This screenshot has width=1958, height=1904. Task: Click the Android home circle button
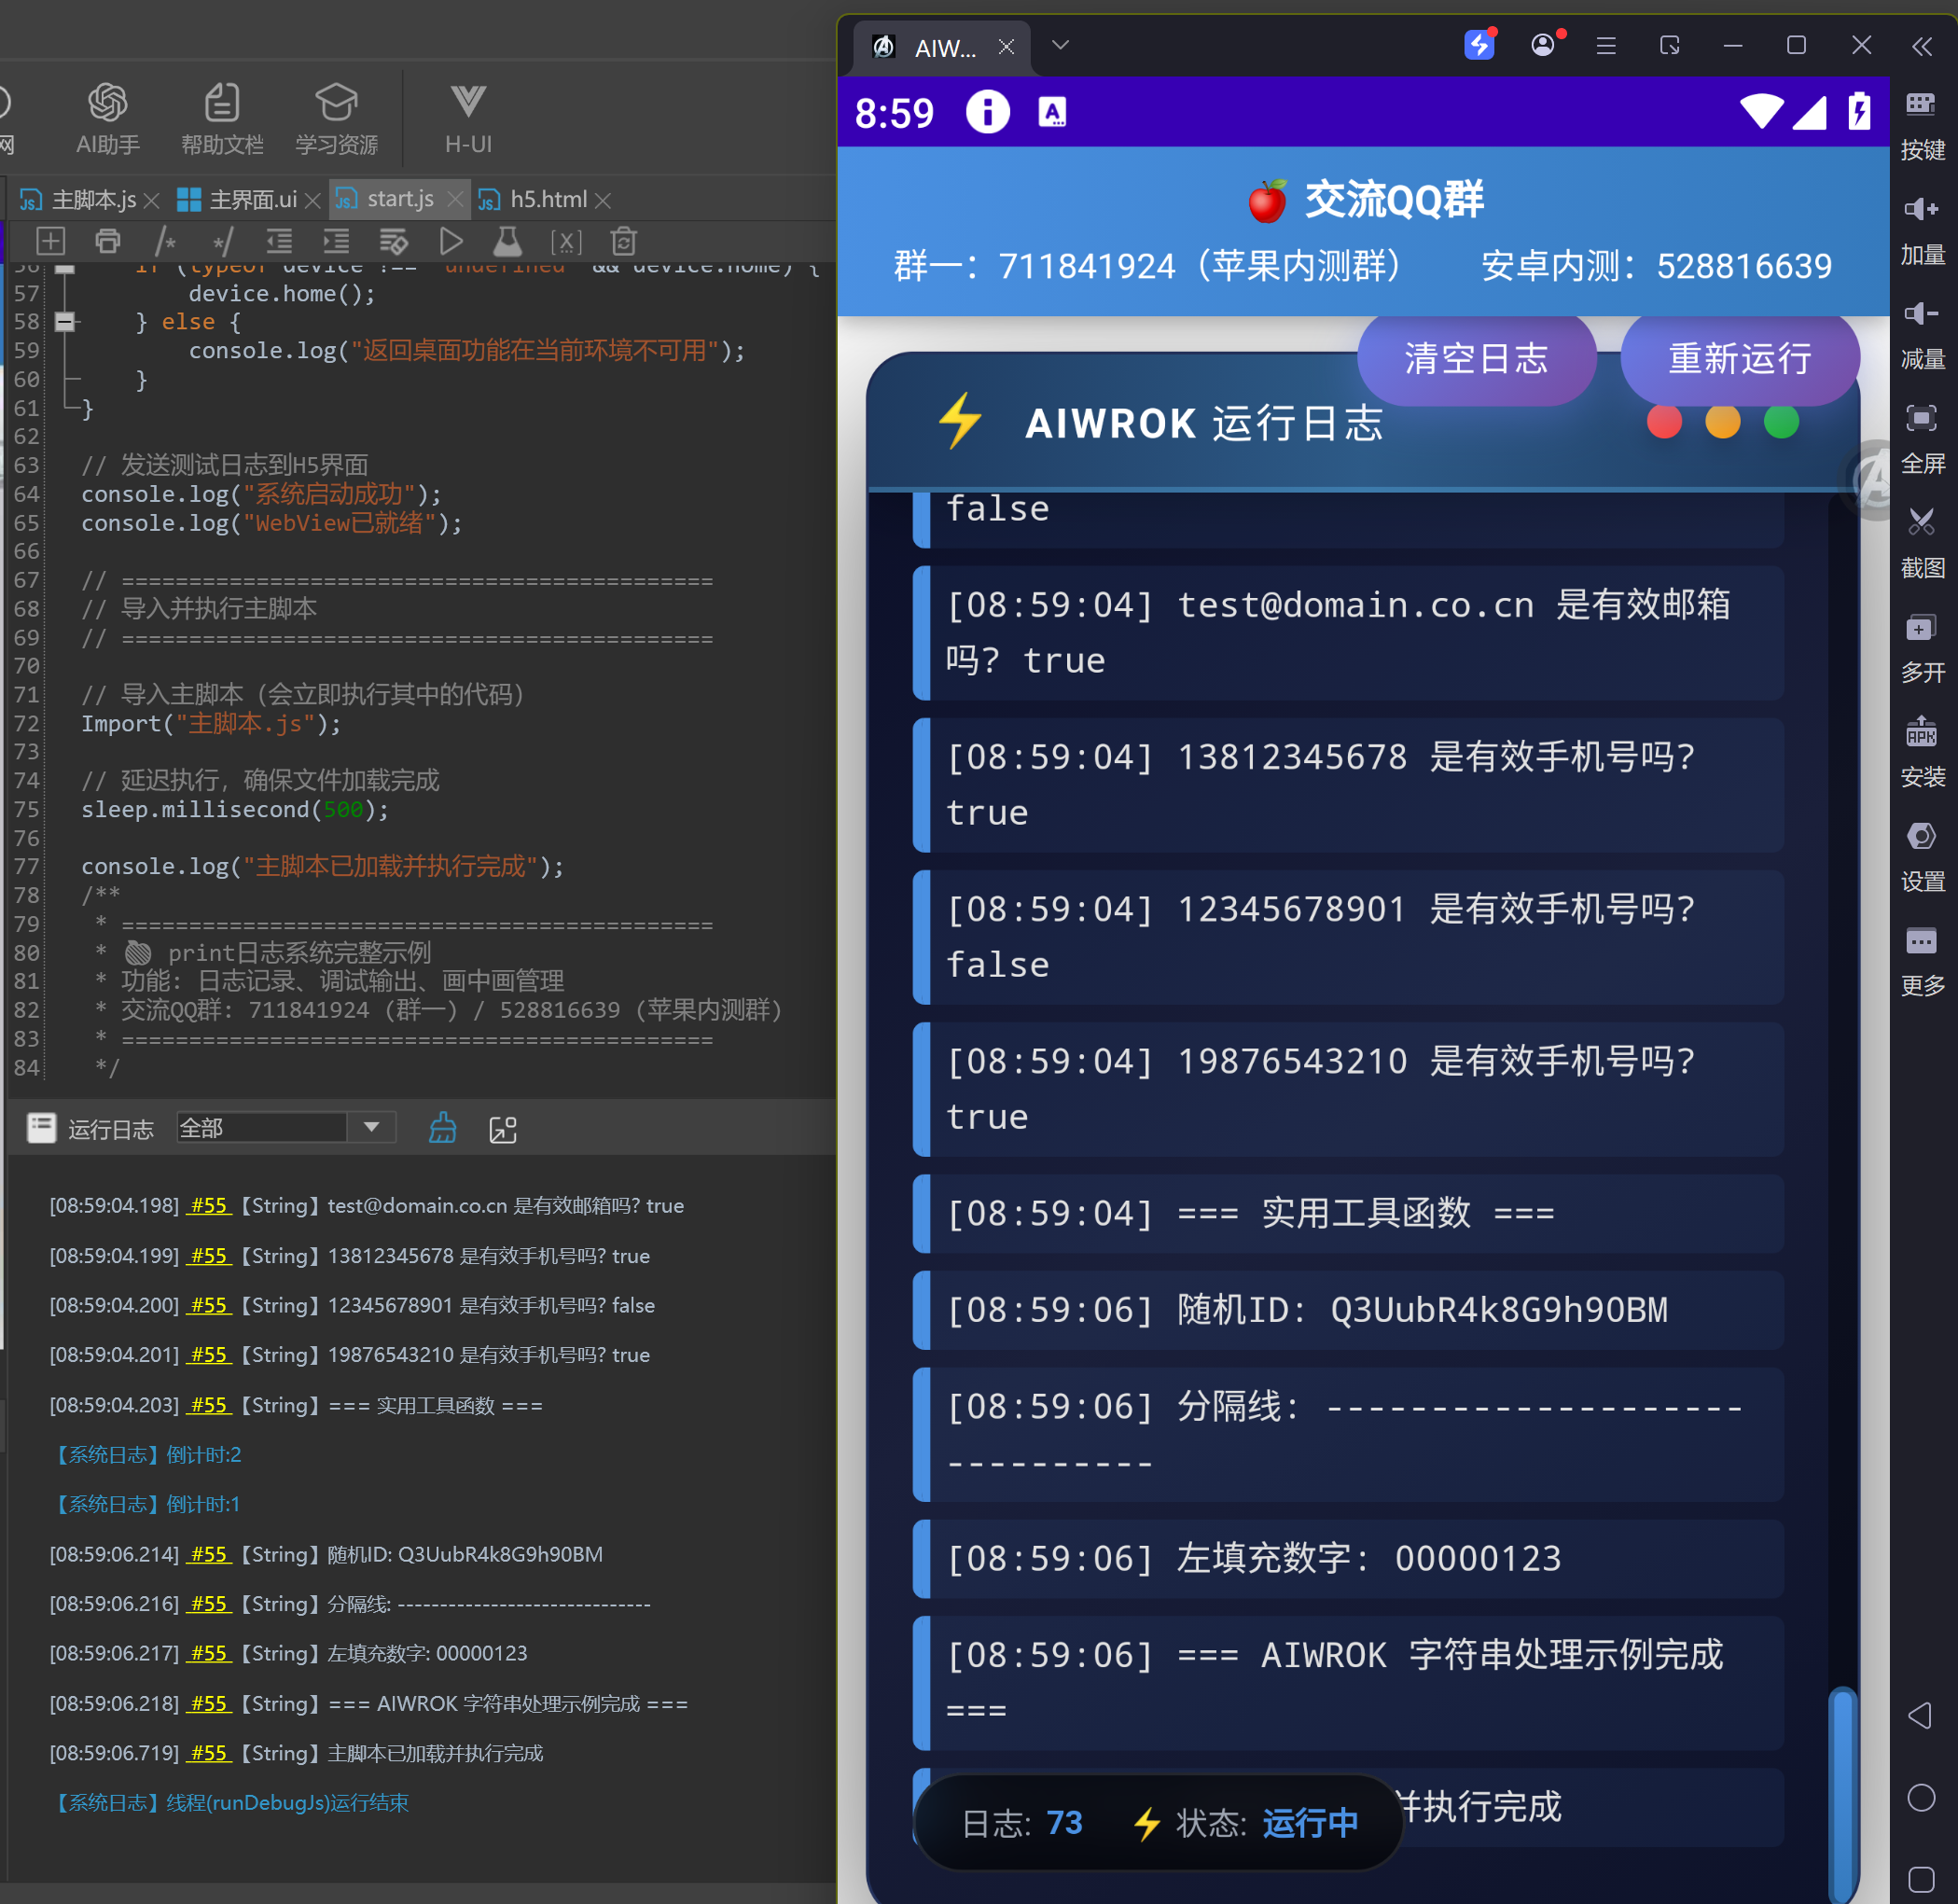[x=1921, y=1798]
